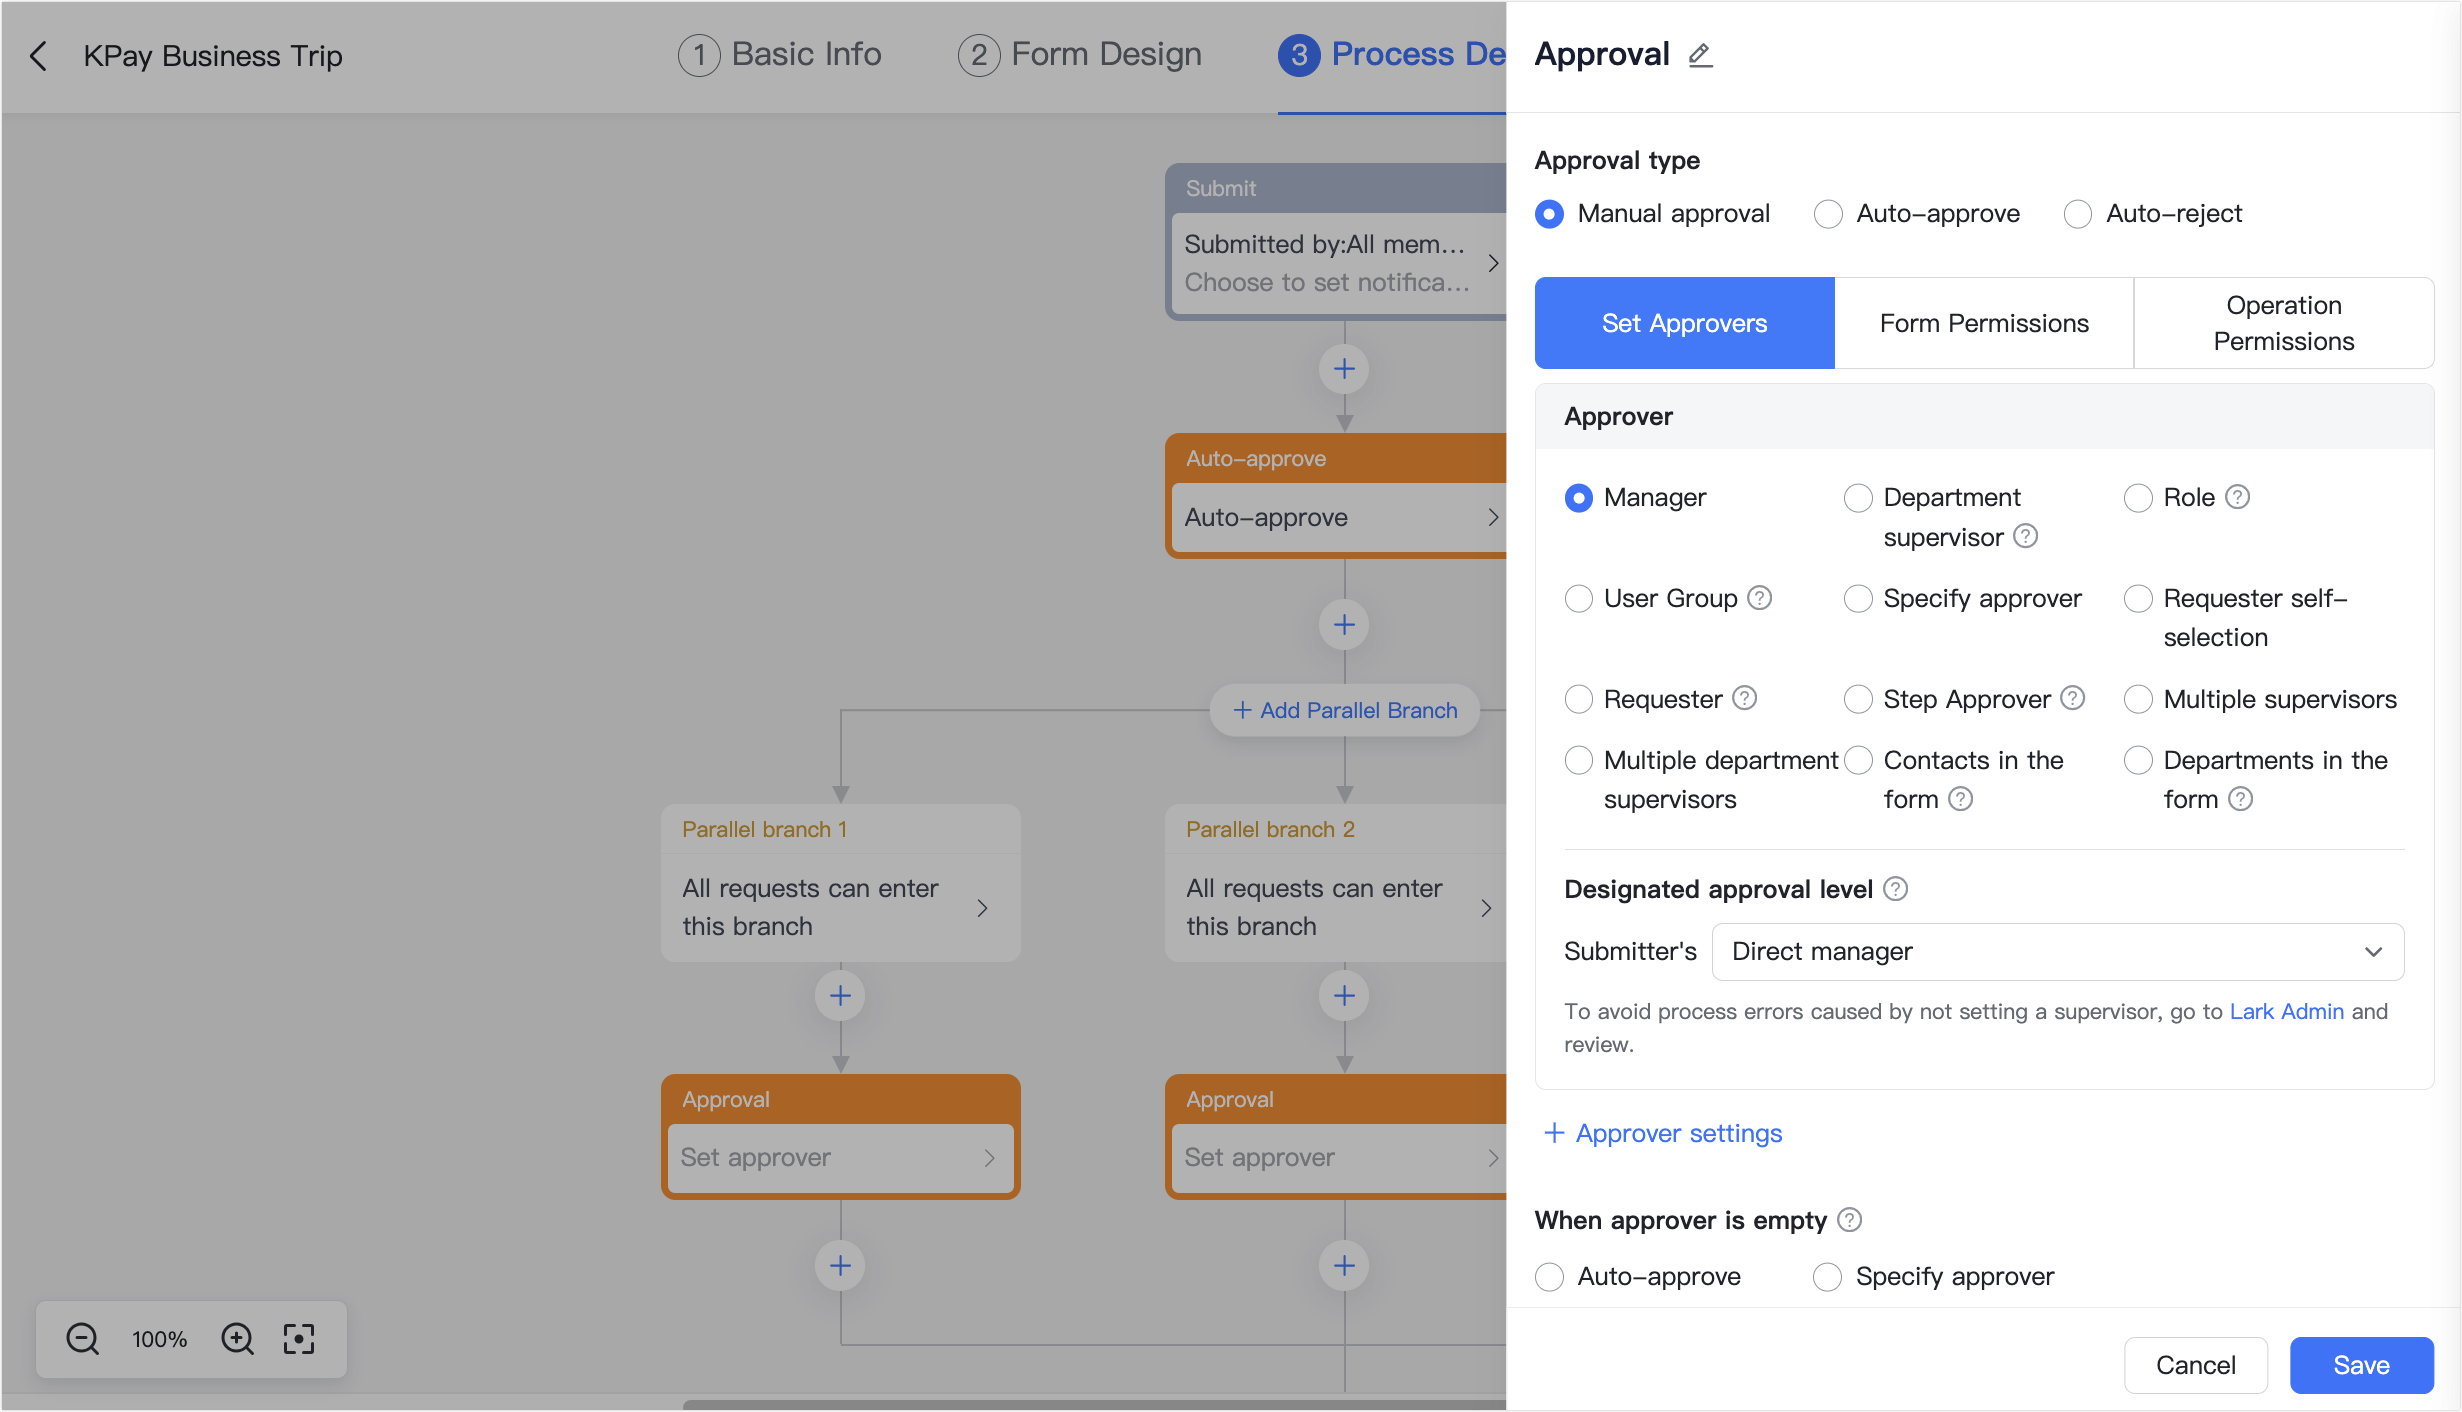Select the zoom in icon
The width and height of the screenshot is (2462, 1412).
click(x=237, y=1339)
